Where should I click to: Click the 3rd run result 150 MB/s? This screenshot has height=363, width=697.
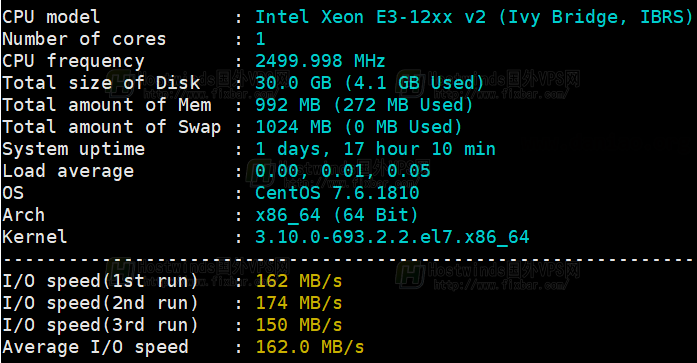[x=299, y=325]
